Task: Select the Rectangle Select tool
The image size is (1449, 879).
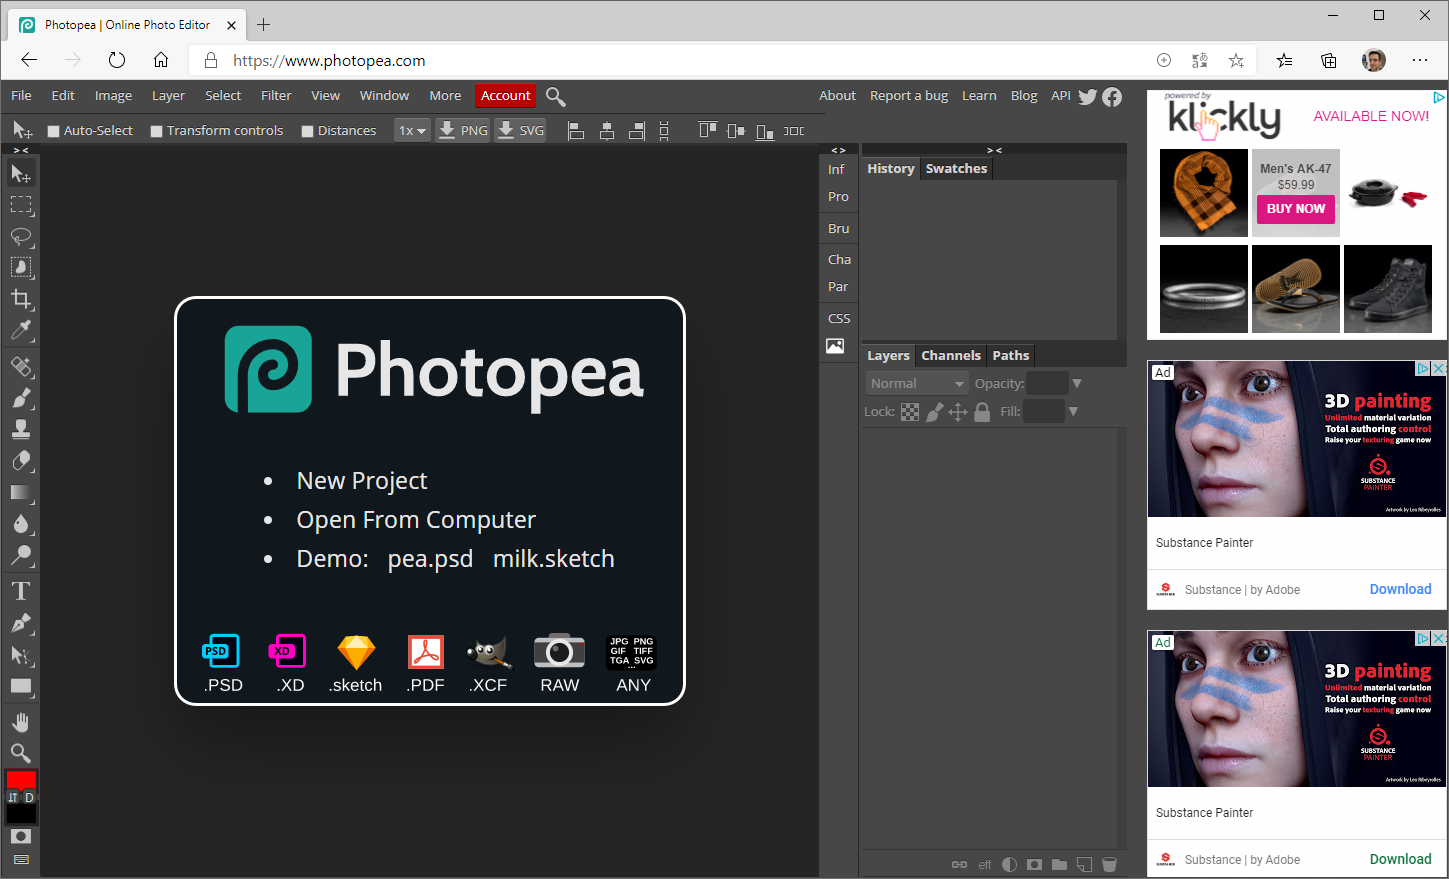Action: tap(21, 205)
